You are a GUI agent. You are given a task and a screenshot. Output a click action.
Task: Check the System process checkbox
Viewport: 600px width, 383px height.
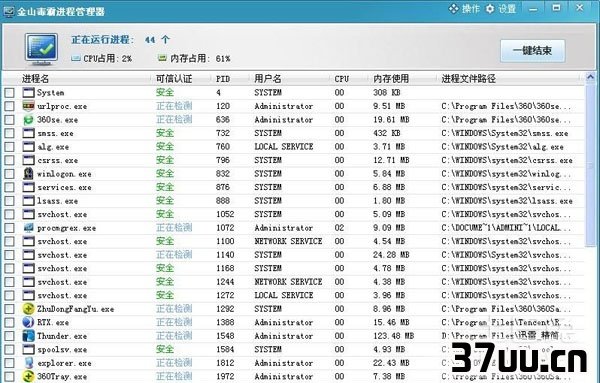(x=10, y=93)
